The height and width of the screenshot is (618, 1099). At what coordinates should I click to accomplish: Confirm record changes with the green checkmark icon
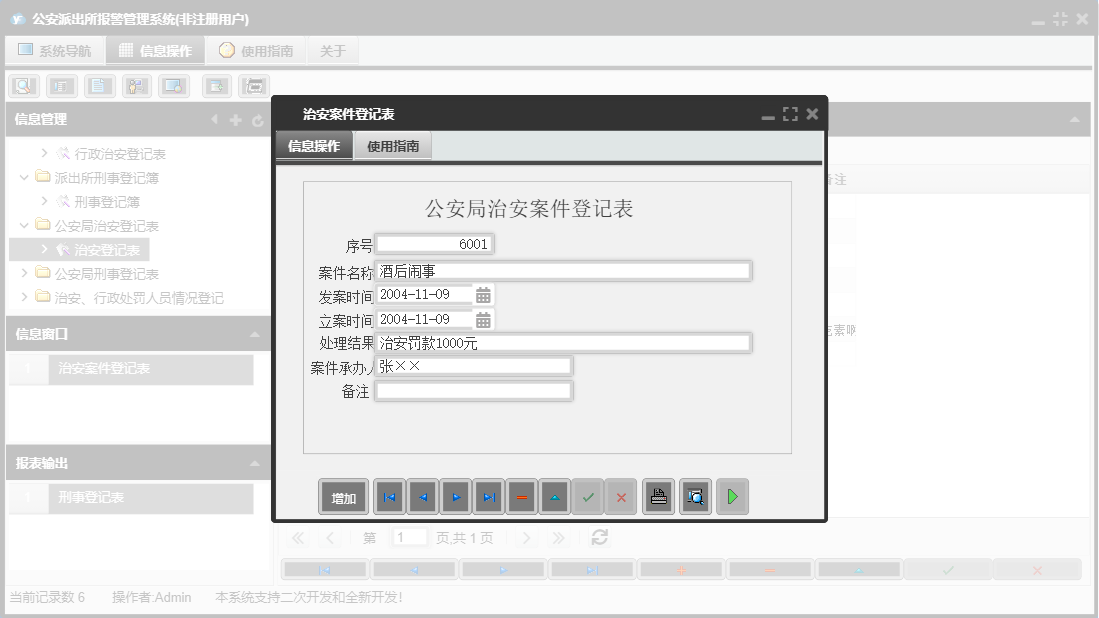click(588, 496)
